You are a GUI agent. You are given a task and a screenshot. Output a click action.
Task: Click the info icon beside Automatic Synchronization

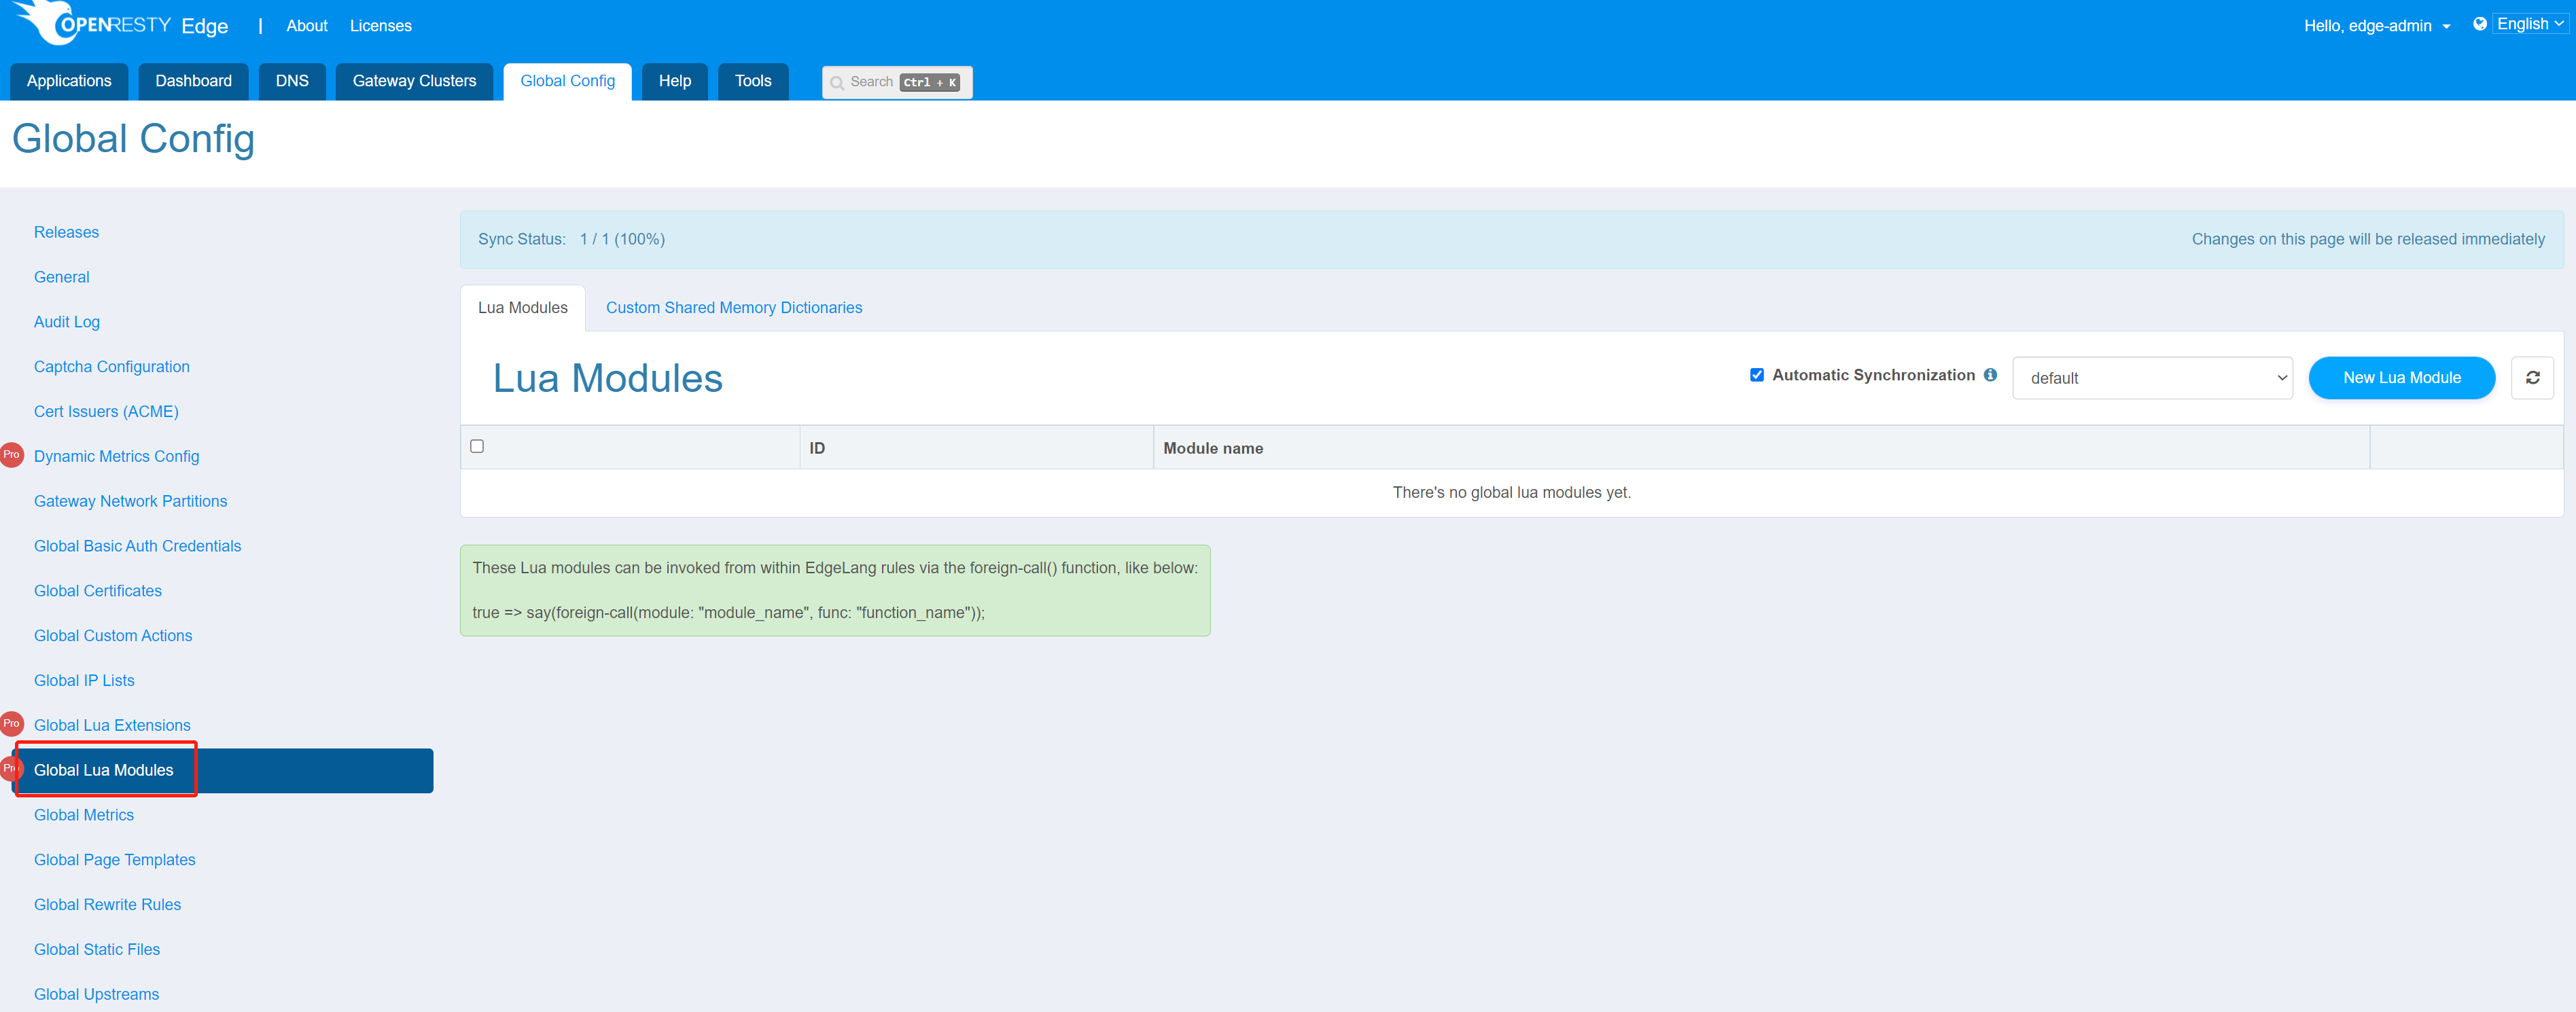[x=1990, y=375]
